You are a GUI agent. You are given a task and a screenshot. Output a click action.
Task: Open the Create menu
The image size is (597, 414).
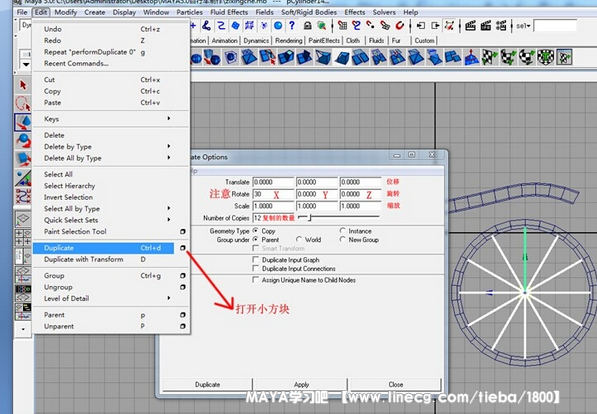coord(95,12)
